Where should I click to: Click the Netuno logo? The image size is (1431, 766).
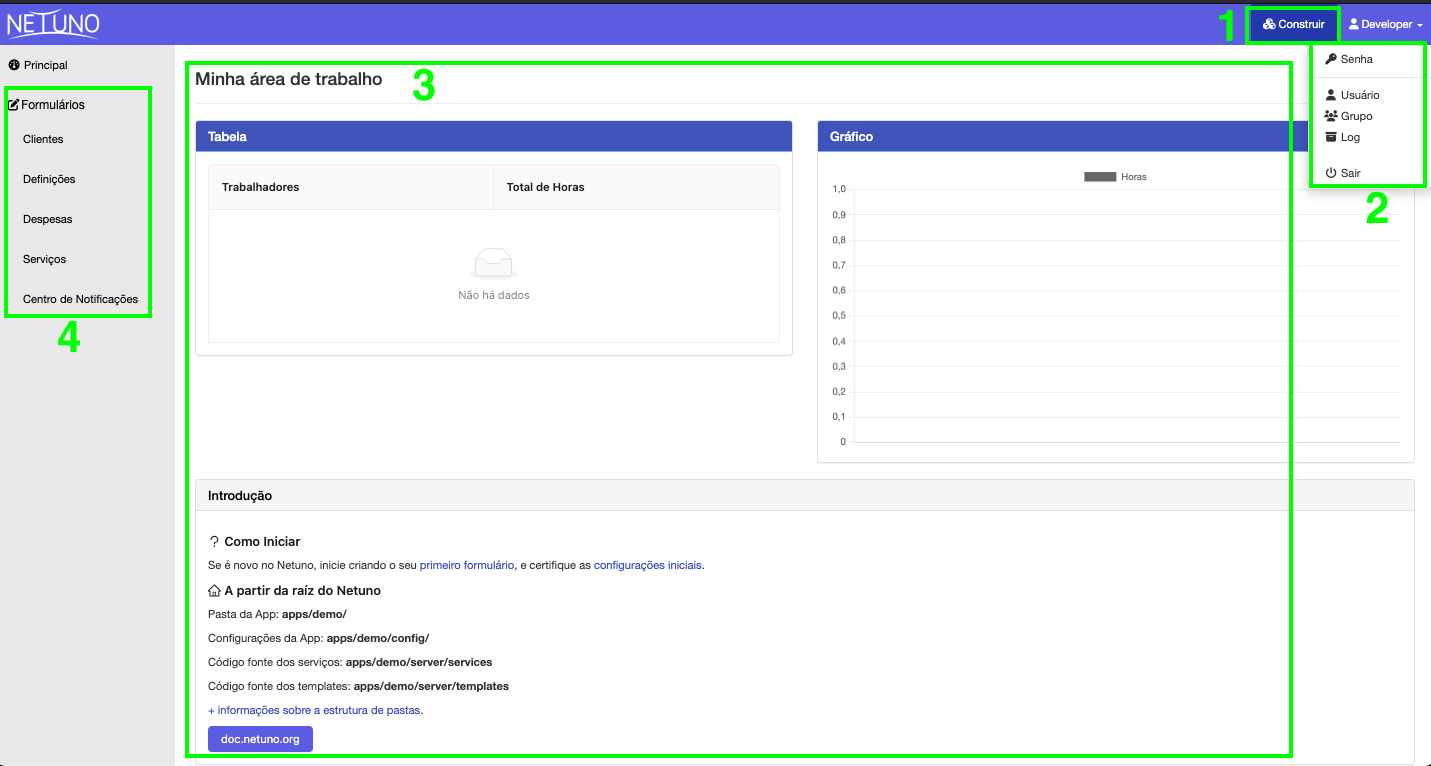(x=53, y=23)
